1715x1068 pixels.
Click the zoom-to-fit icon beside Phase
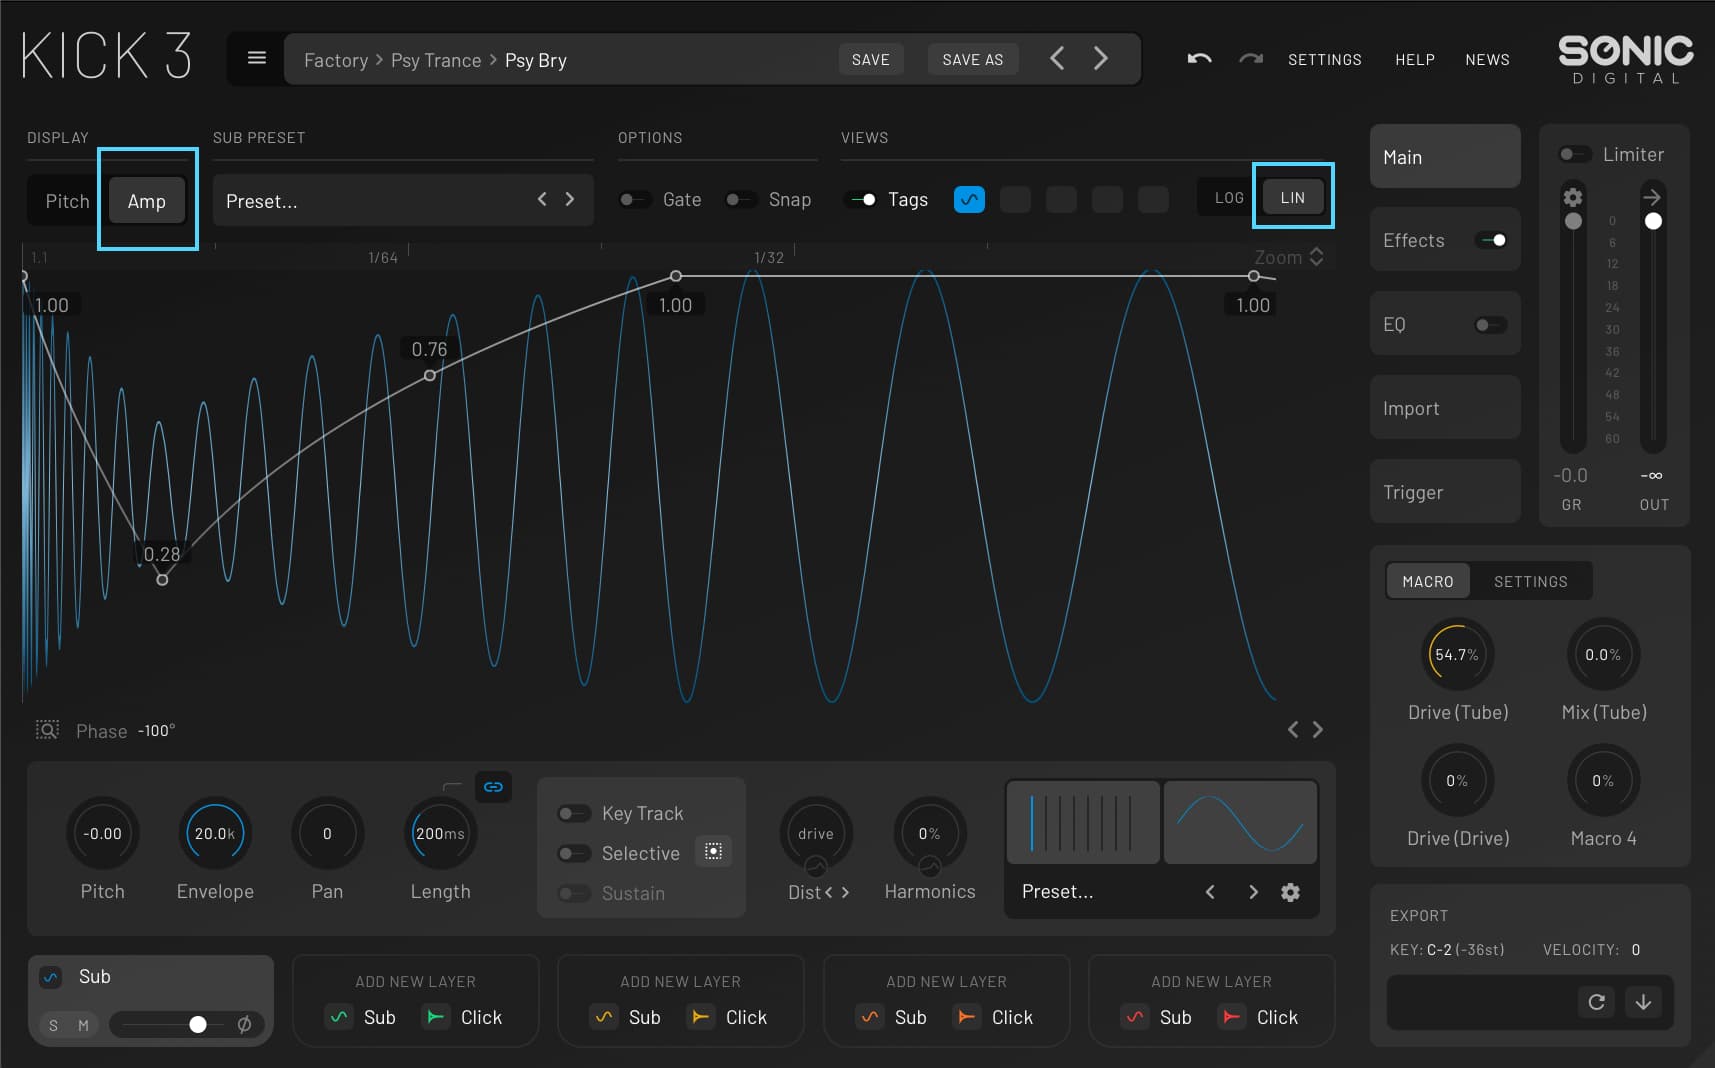pos(47,730)
